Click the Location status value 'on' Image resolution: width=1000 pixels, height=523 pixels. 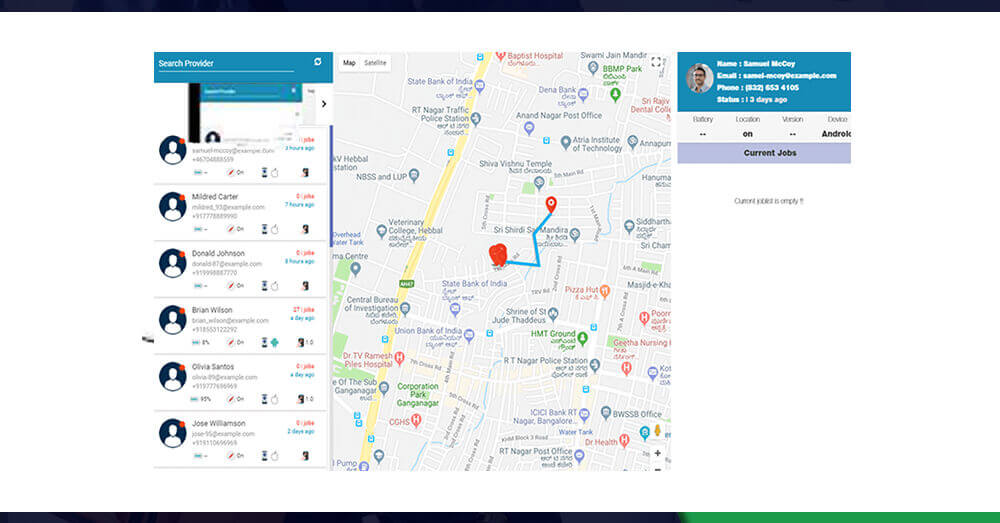(747, 134)
